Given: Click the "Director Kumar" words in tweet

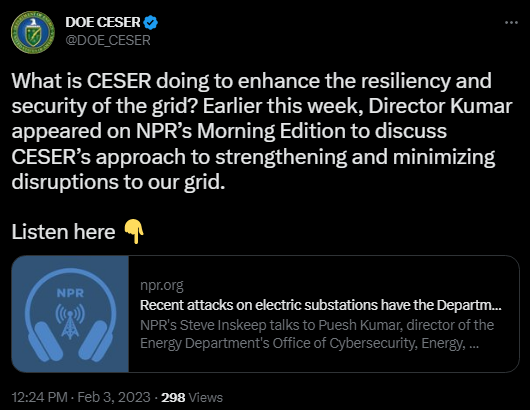Looking at the screenshot, I should tap(440, 106).
